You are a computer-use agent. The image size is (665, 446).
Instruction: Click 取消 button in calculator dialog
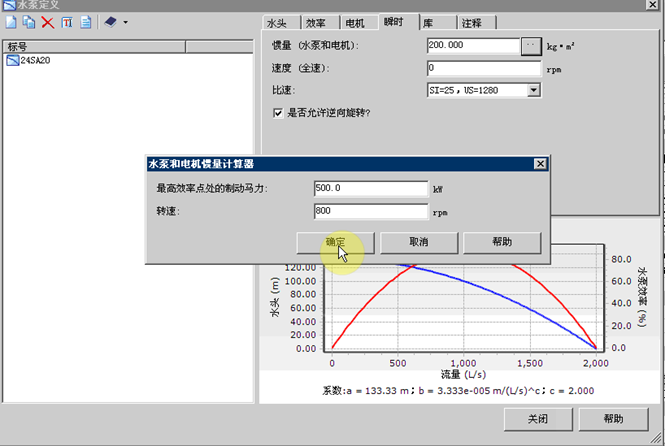click(x=419, y=243)
